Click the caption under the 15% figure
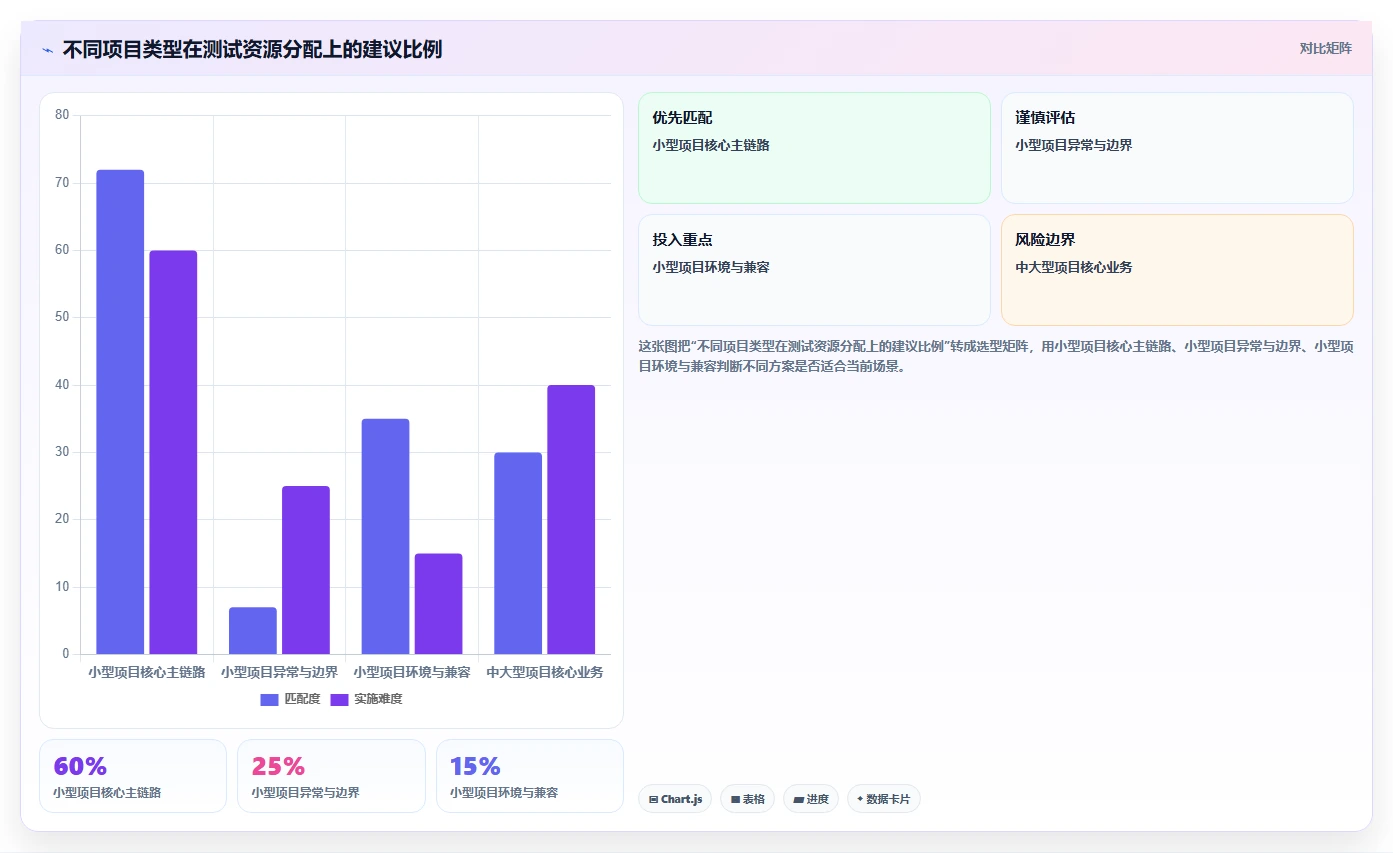 click(x=504, y=792)
